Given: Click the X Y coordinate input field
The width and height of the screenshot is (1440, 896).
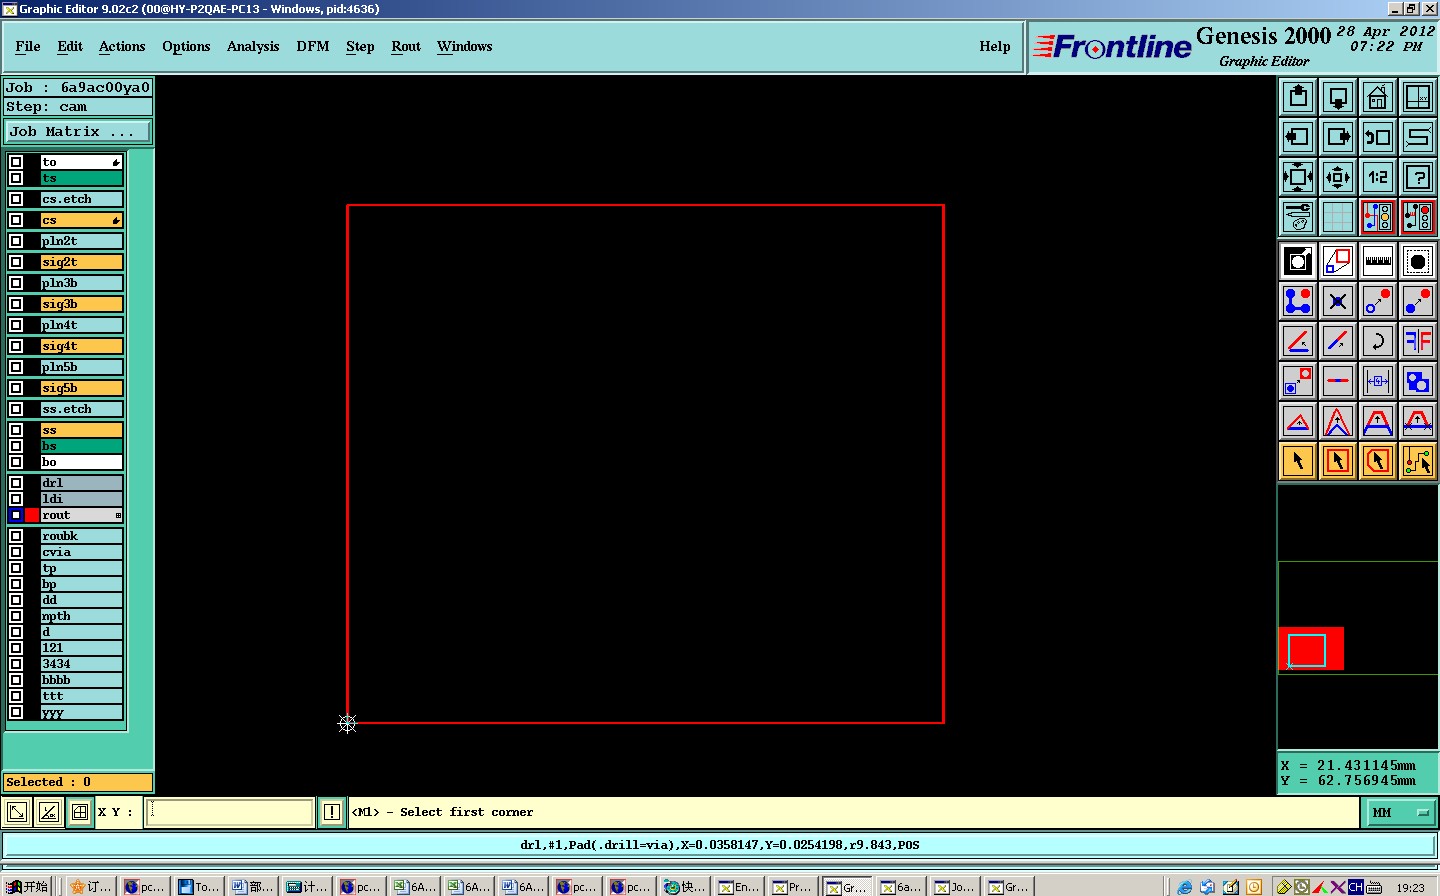Looking at the screenshot, I should click(x=230, y=812).
